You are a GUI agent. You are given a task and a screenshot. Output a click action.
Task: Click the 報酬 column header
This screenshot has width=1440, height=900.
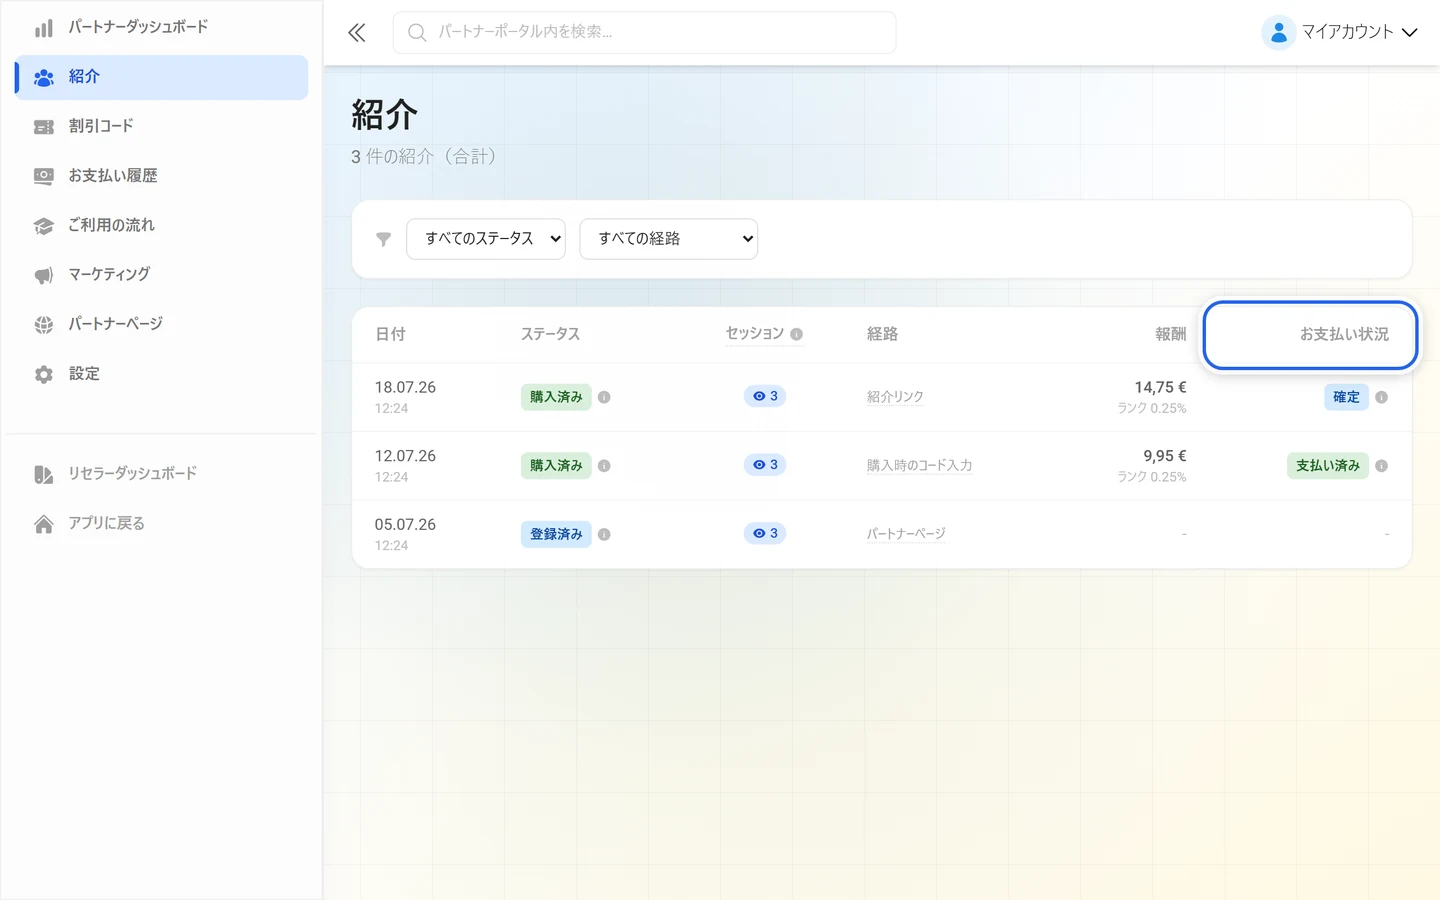click(1171, 334)
